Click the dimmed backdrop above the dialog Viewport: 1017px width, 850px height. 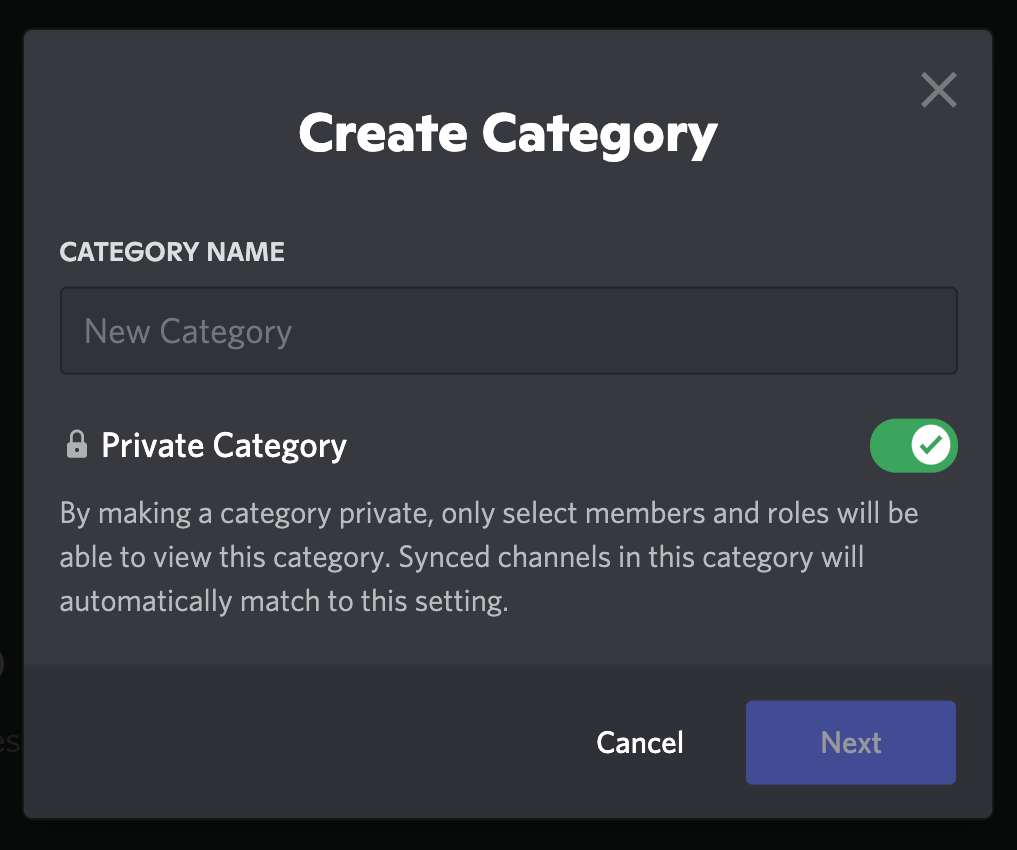point(508,13)
